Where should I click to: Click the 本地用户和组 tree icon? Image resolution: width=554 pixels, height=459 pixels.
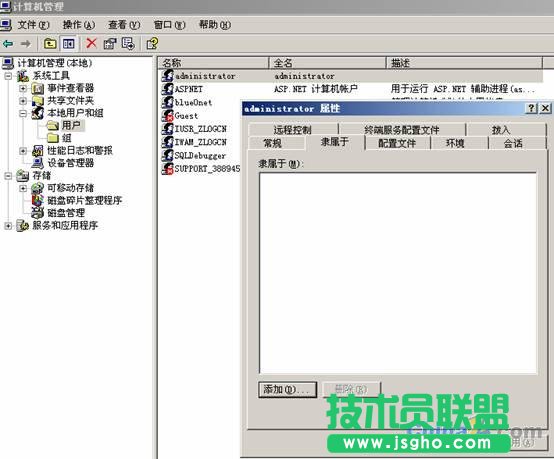pos(37,113)
